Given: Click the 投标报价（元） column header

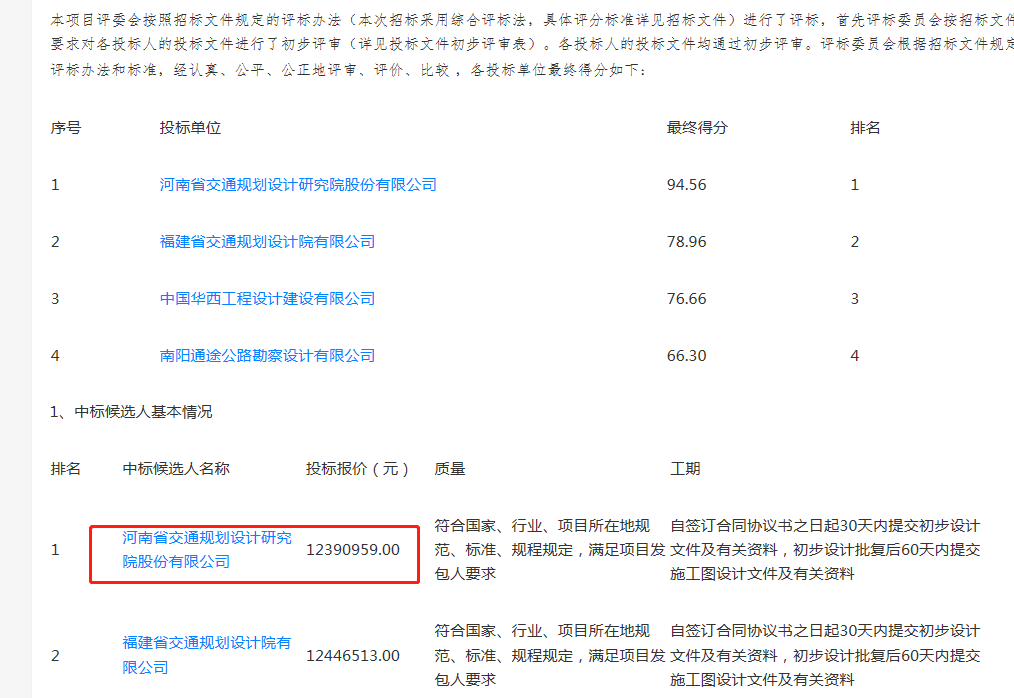Looking at the screenshot, I should pos(358,469).
